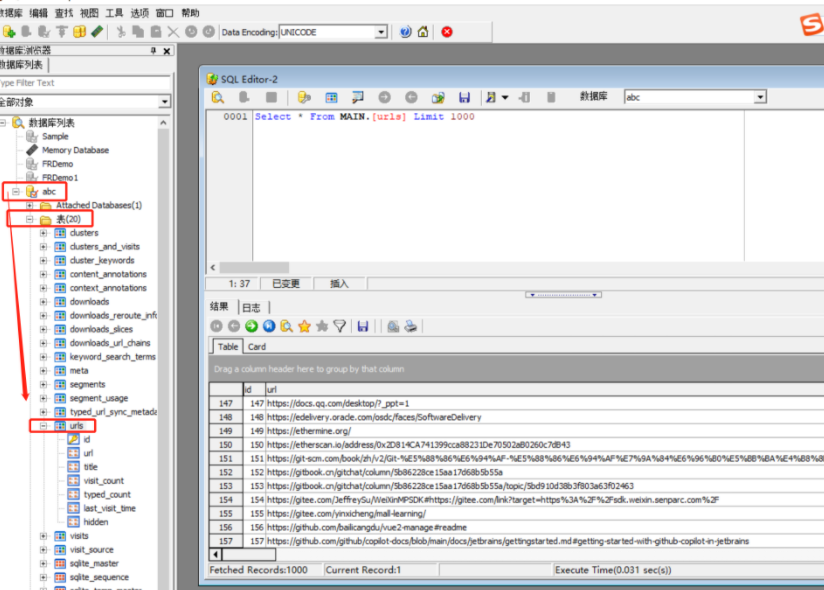This screenshot has height=590, width=824.
Task: Click the colored grid icon in SQL Editor
Action: [x=332, y=97]
